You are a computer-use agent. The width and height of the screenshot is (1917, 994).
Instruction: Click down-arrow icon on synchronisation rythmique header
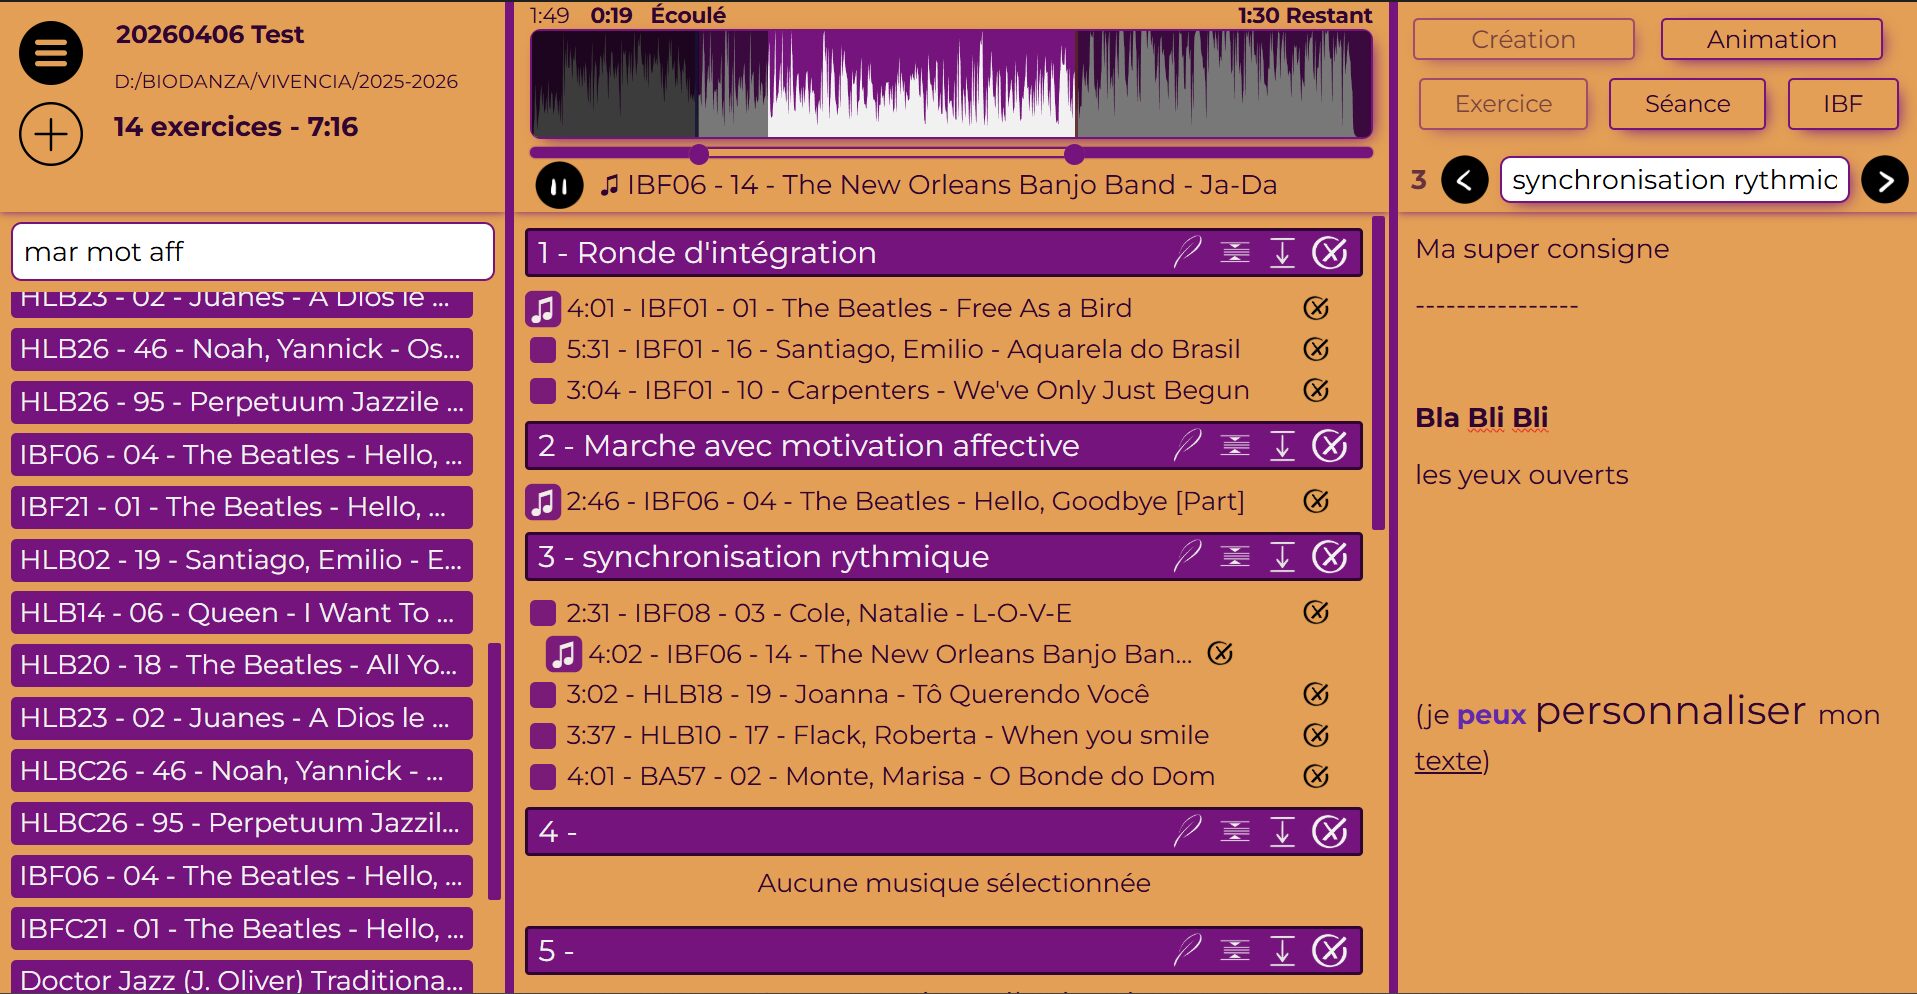click(x=1282, y=557)
